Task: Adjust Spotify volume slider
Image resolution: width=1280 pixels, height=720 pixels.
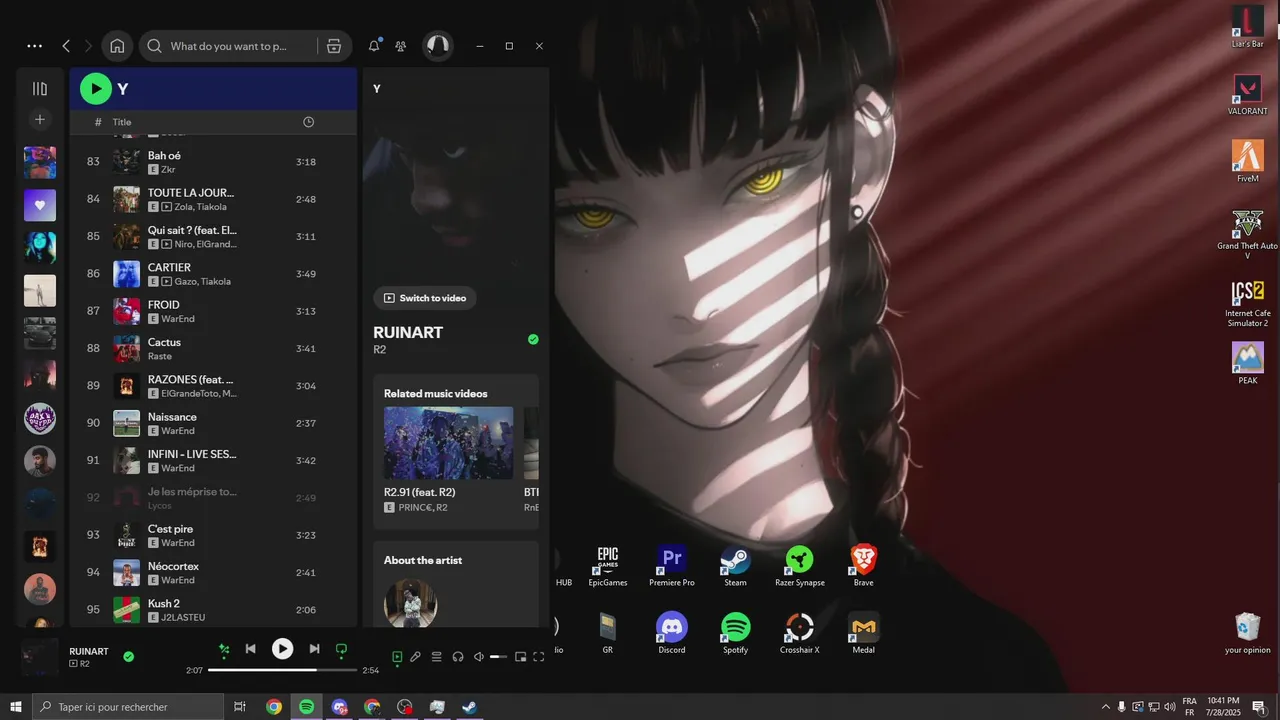Action: tap(499, 657)
